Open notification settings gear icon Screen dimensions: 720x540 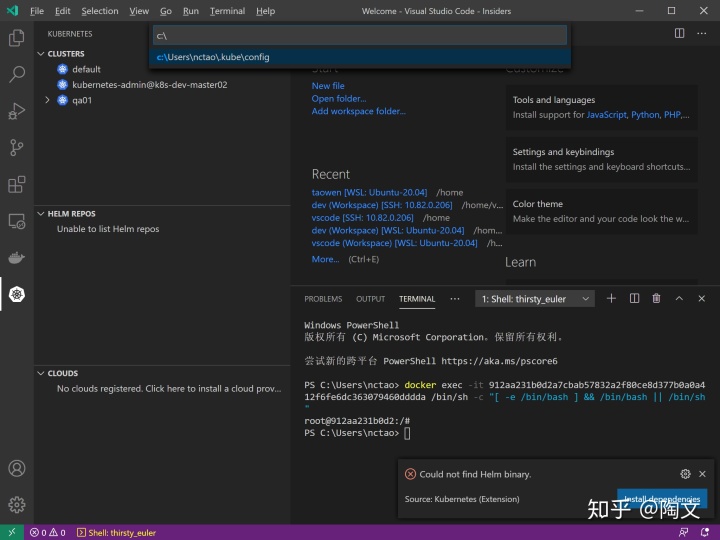point(685,474)
